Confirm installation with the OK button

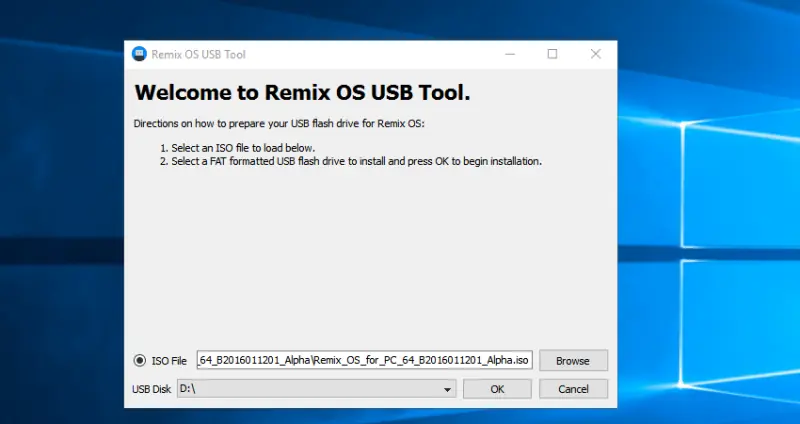(x=497, y=389)
